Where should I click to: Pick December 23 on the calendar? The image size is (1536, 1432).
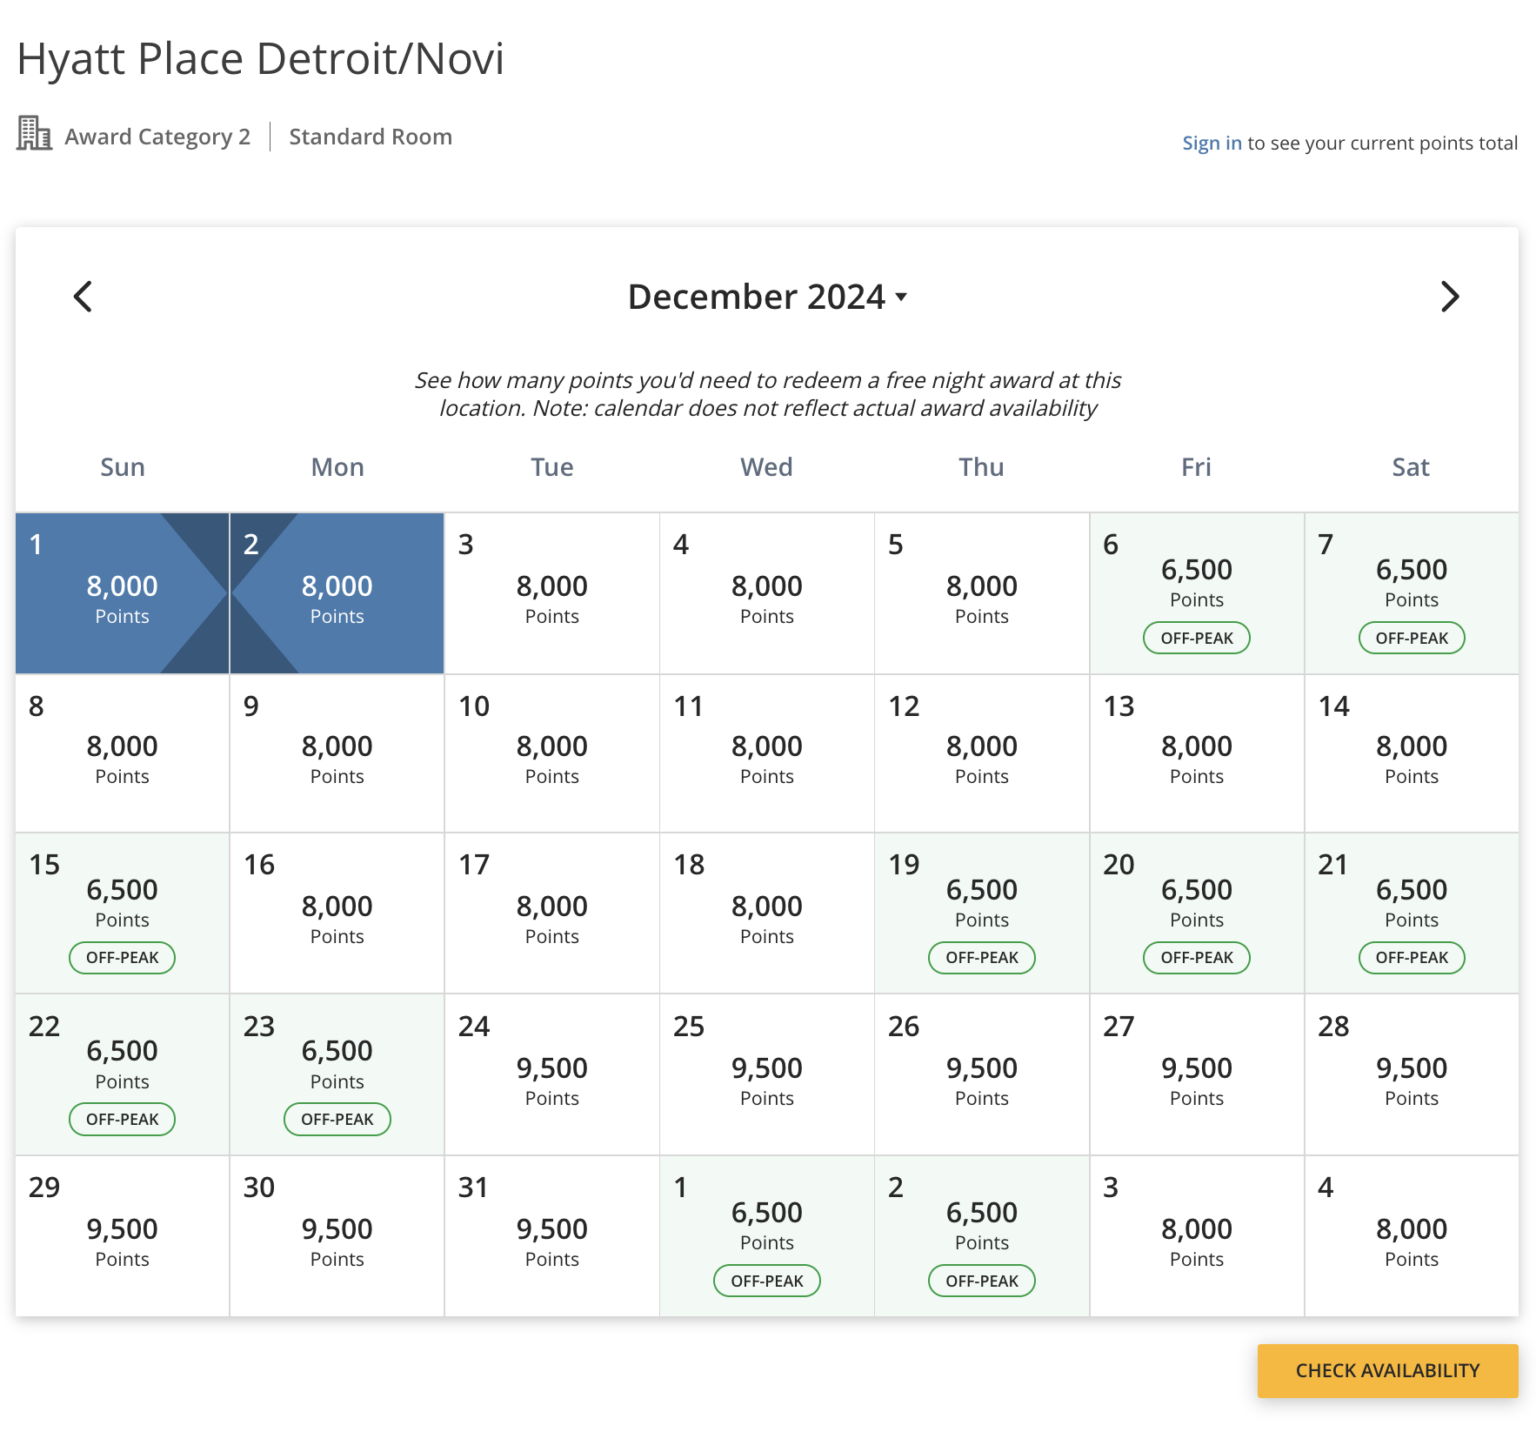[x=337, y=1075]
